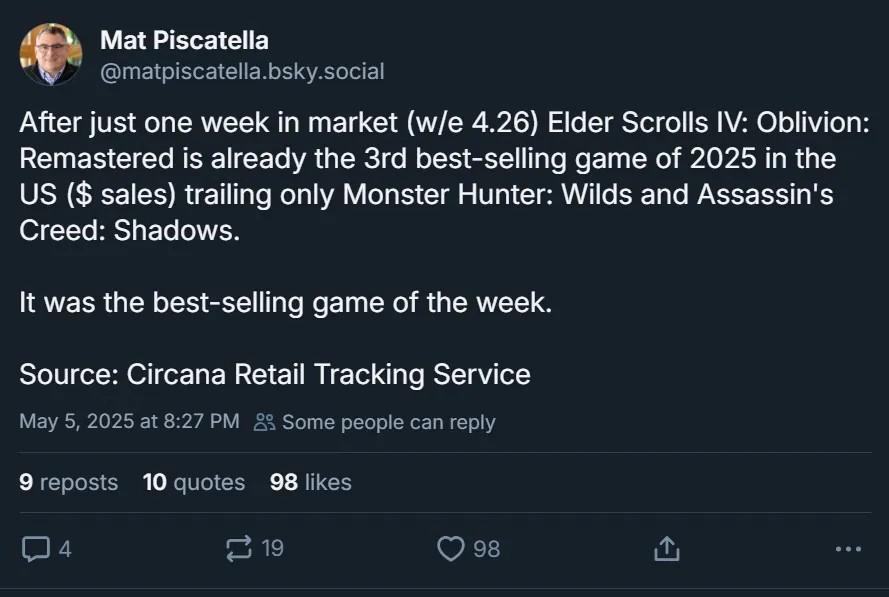Click the repost count number 19
Image resolution: width=889 pixels, height=597 pixels.
(272, 548)
